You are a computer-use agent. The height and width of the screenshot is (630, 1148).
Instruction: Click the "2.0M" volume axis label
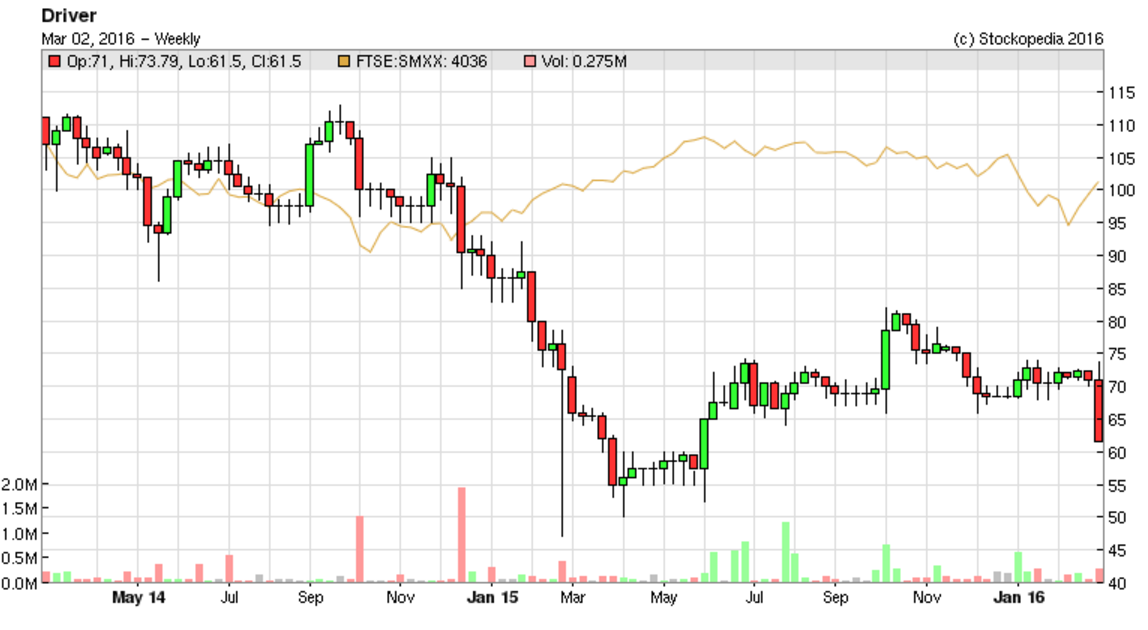tap(20, 484)
